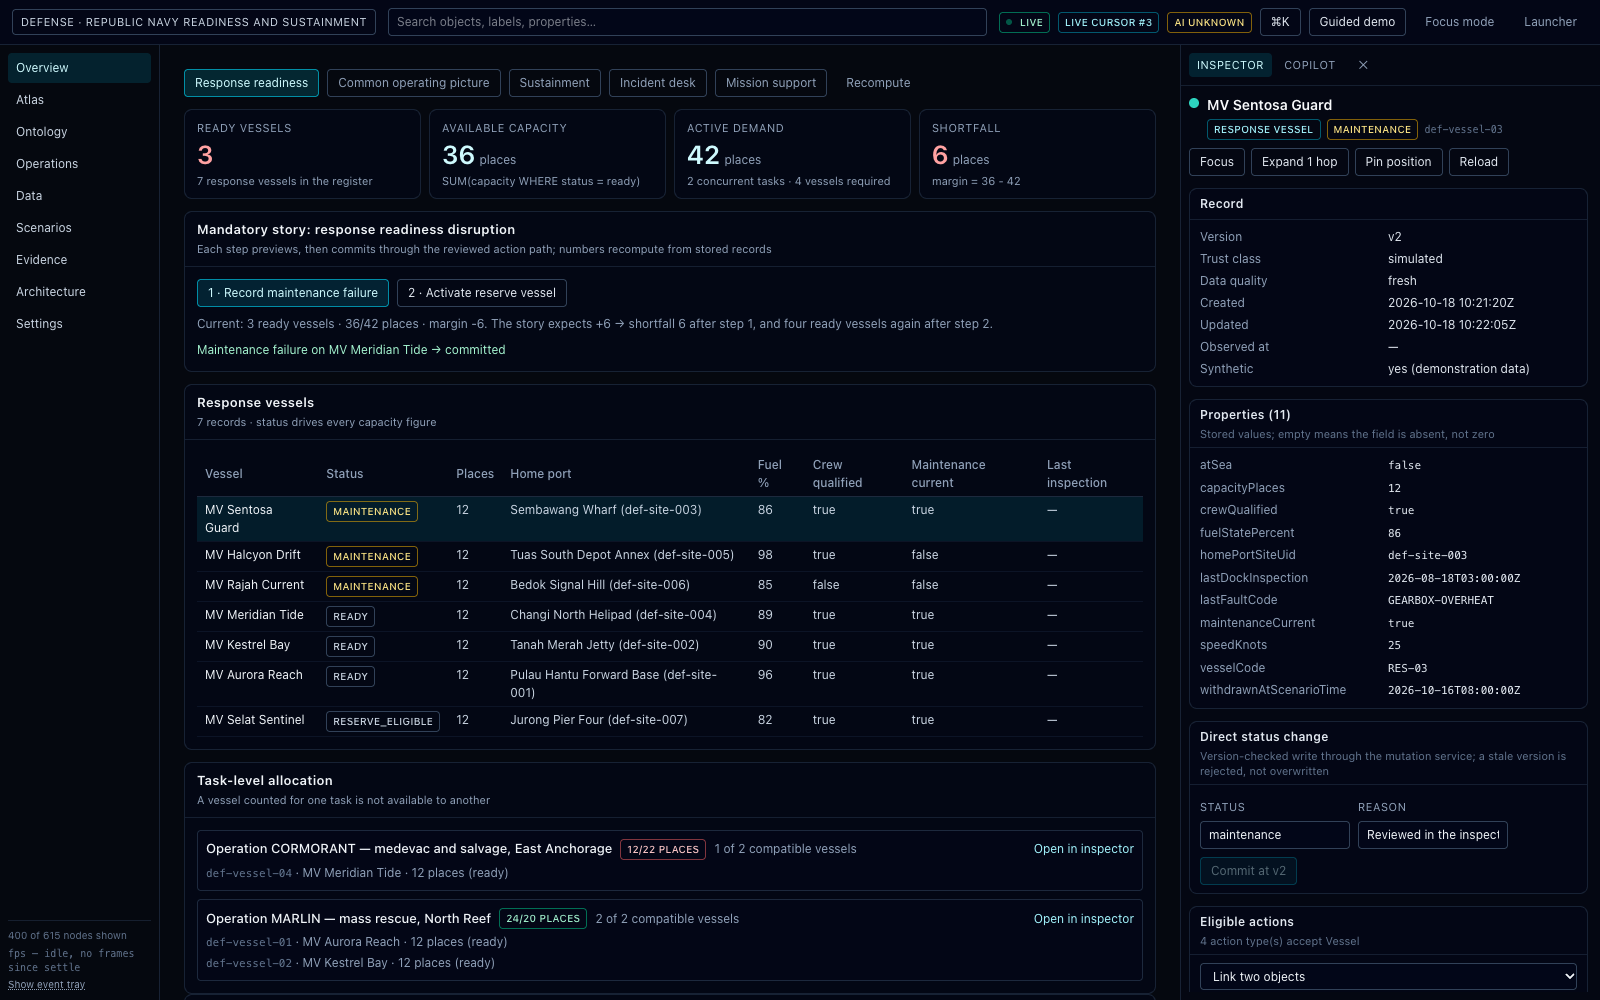This screenshot has width=1600, height=1000.
Task: Close the inspector panel with the X icon
Action: click(1363, 65)
